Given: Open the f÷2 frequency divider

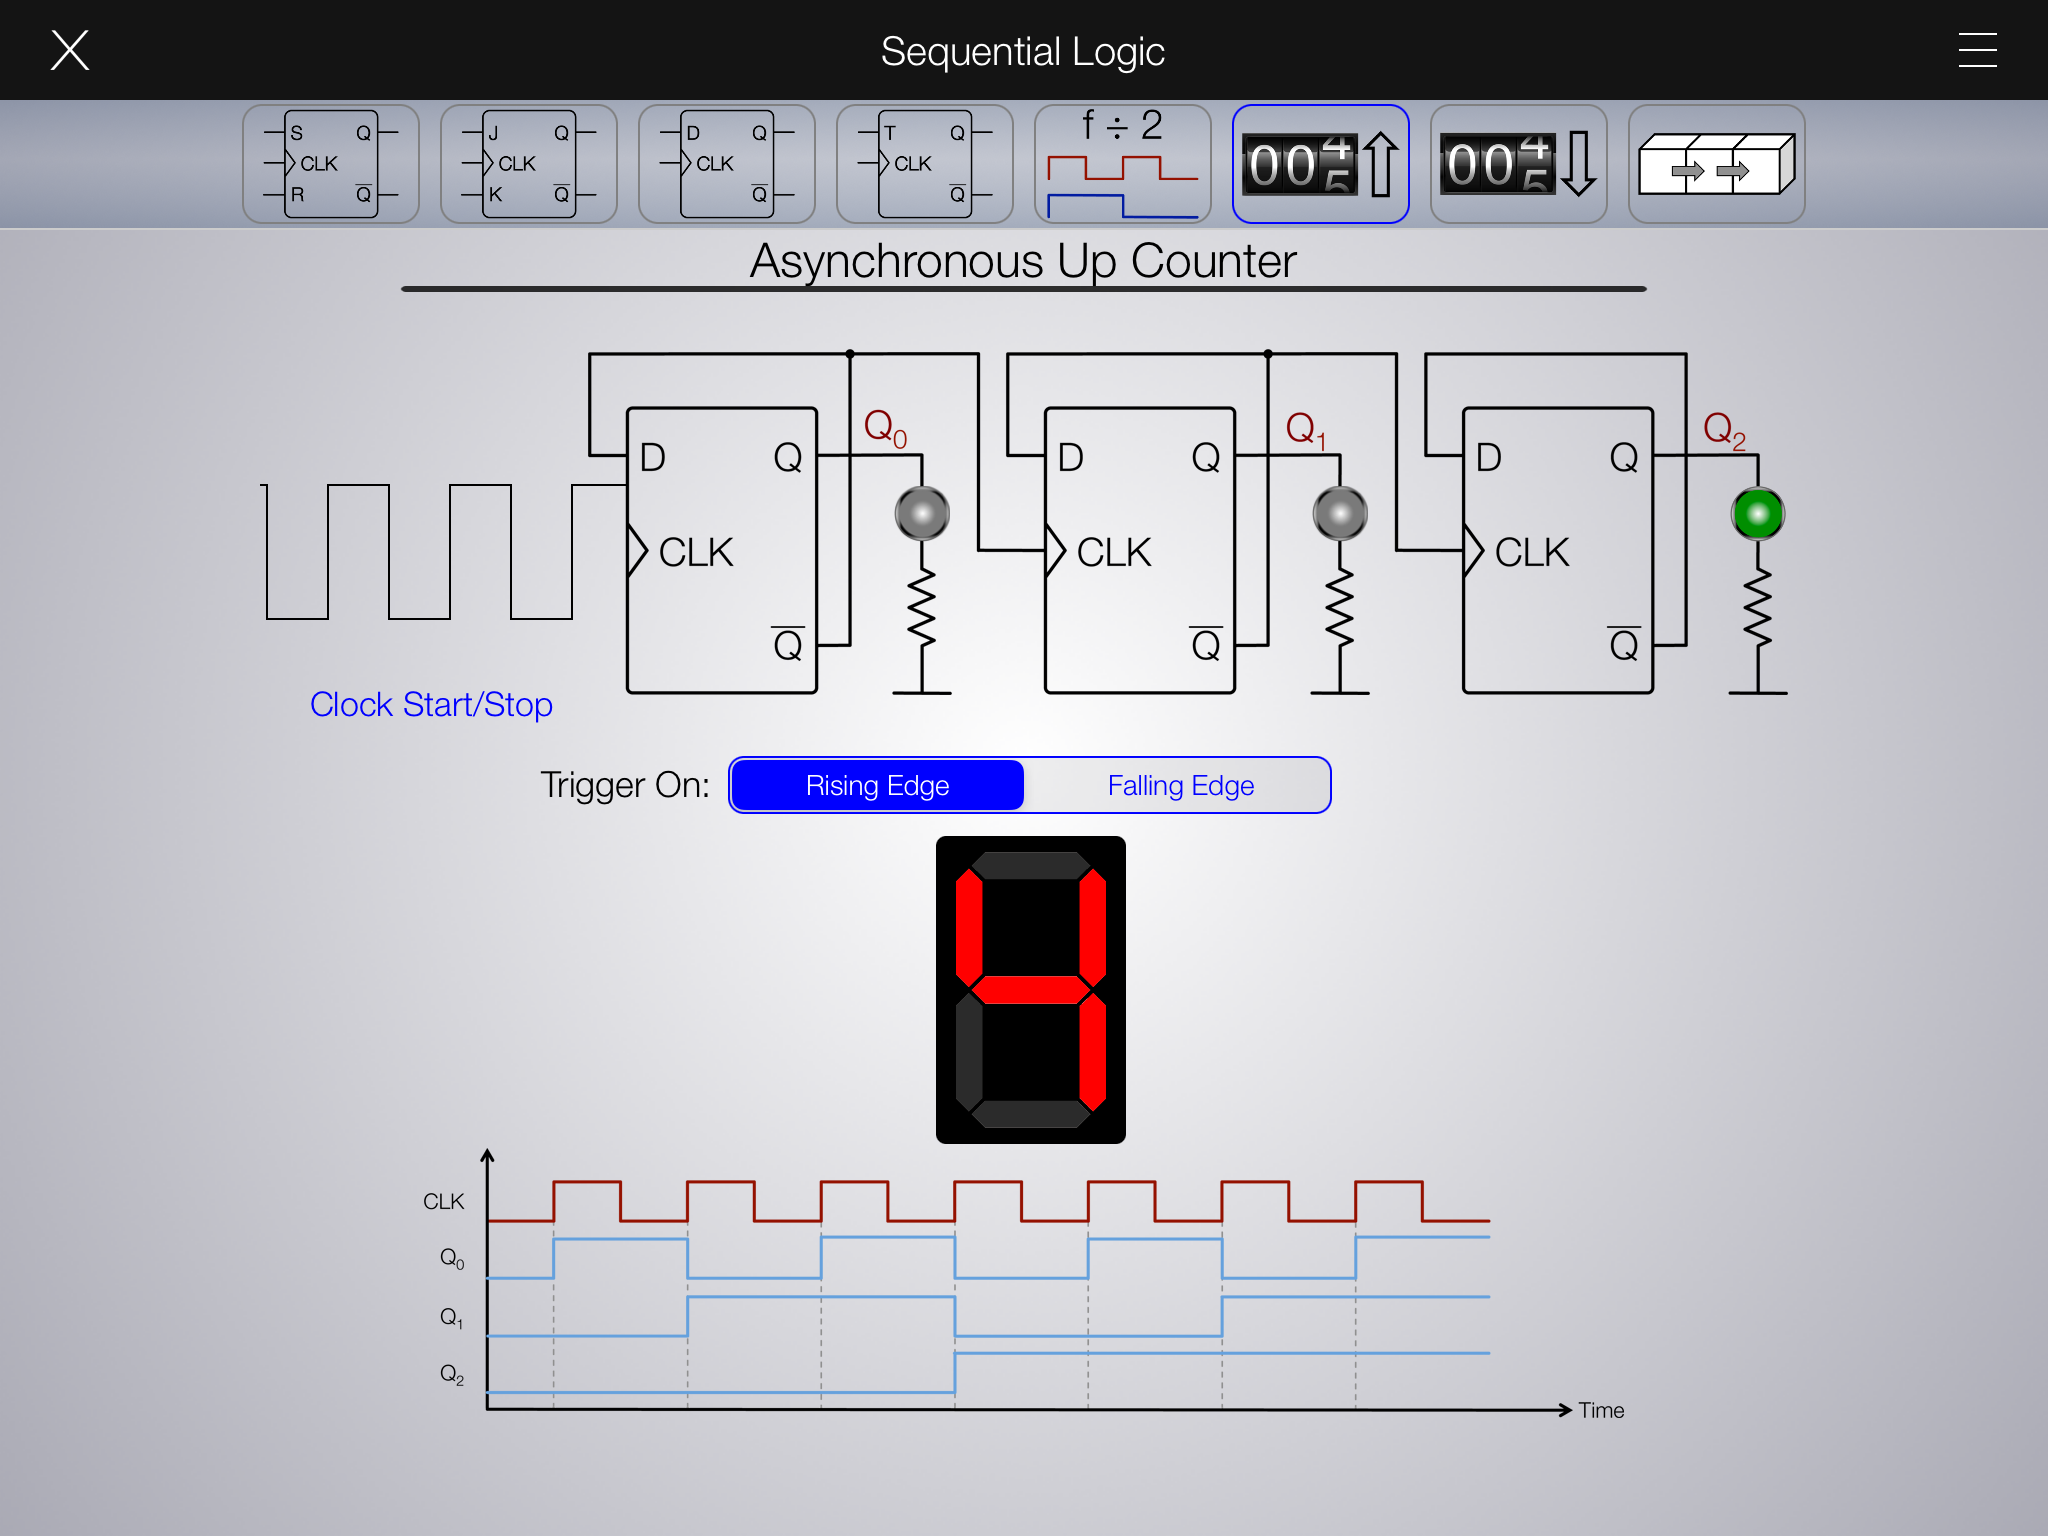Looking at the screenshot, I should 1123,164.
